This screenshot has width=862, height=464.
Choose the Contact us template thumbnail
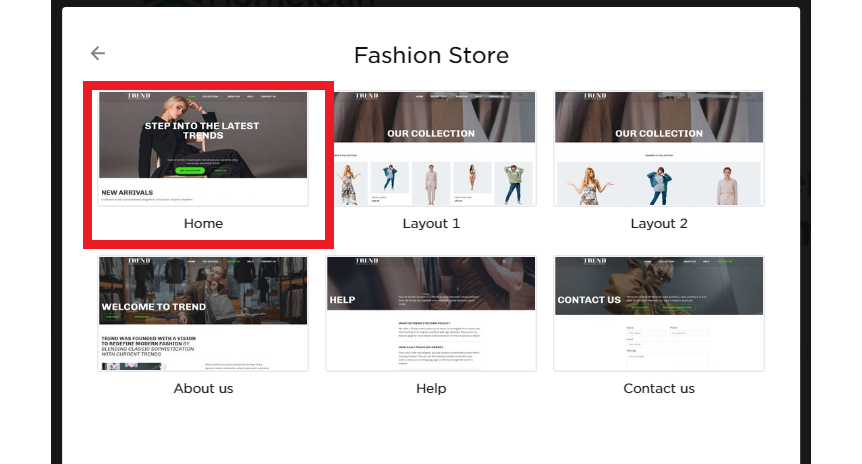pos(659,313)
